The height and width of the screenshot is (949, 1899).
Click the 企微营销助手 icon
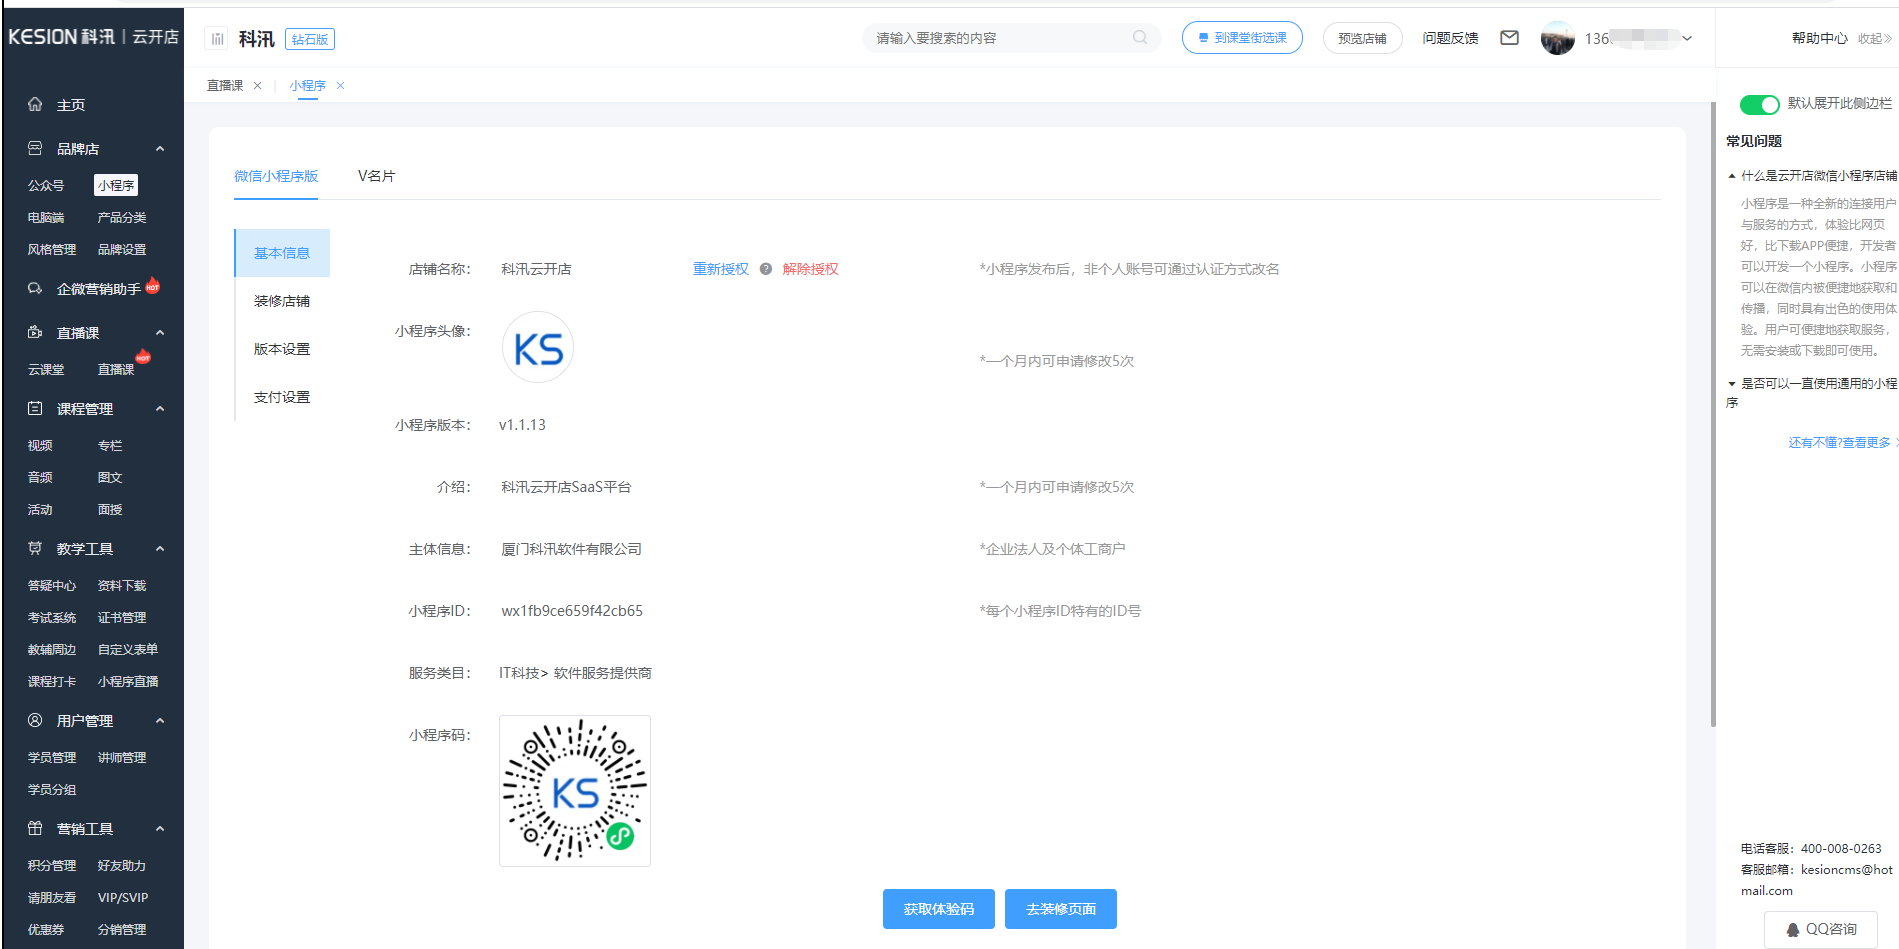pos(35,288)
